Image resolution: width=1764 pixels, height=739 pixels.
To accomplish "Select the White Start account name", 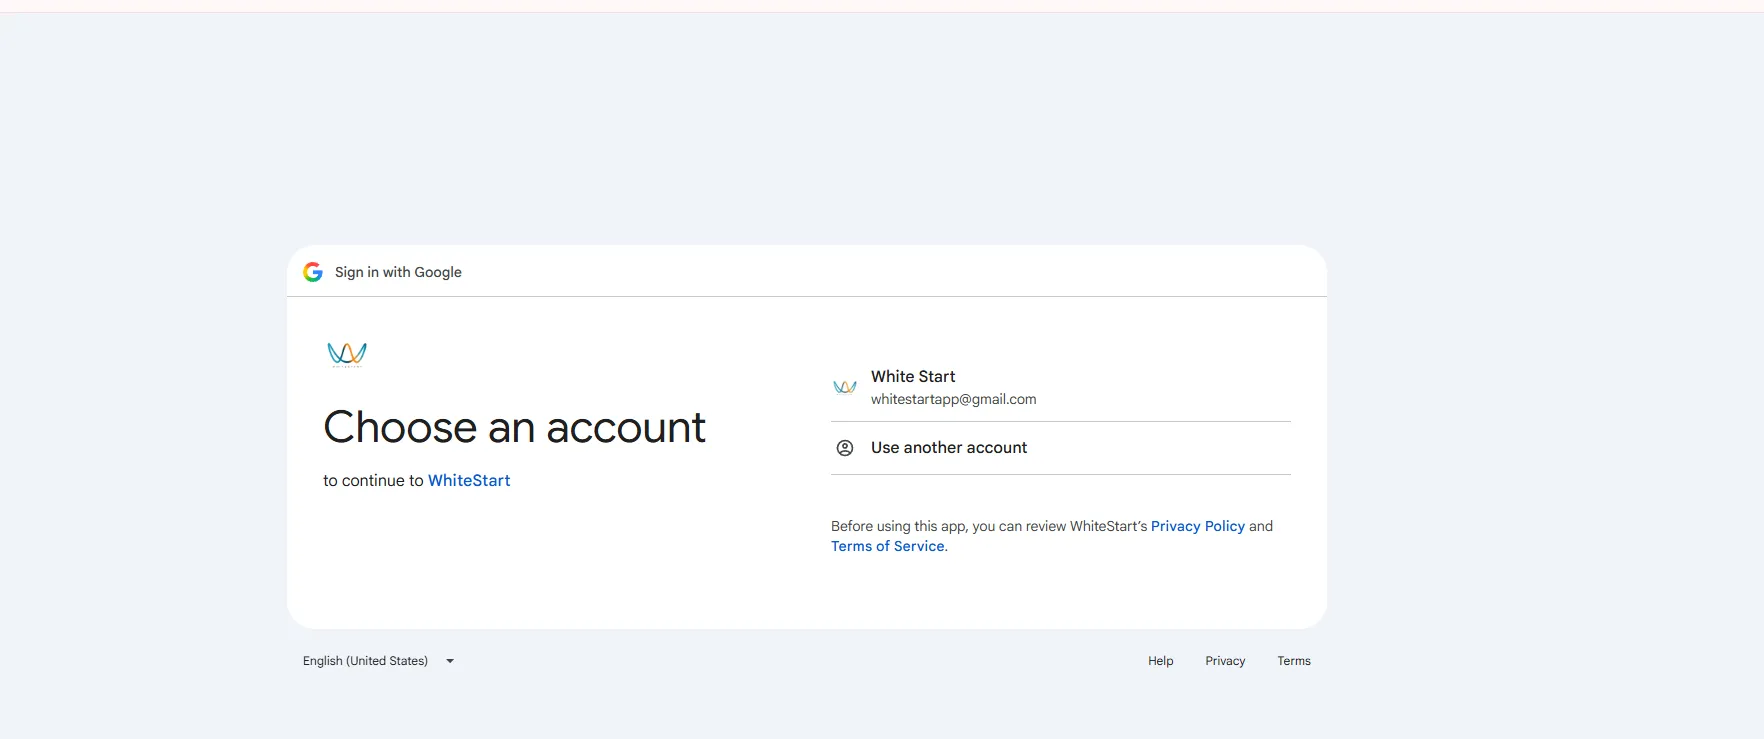I will click(x=913, y=376).
